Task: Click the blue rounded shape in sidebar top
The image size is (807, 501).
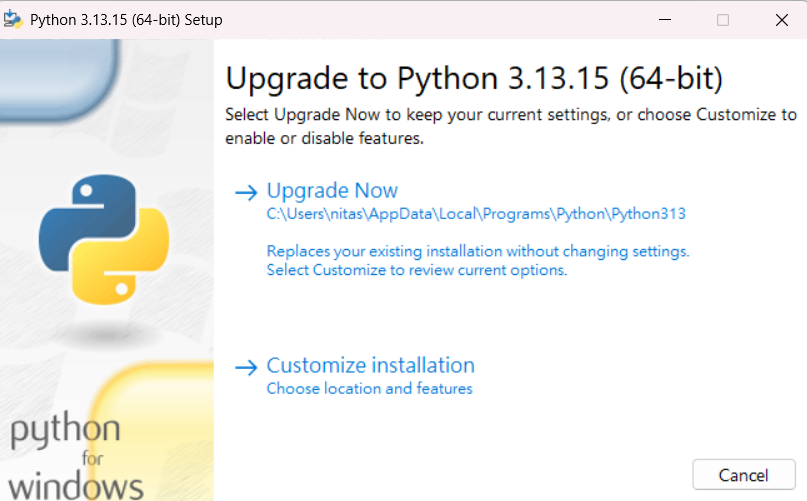Action: pos(59,80)
